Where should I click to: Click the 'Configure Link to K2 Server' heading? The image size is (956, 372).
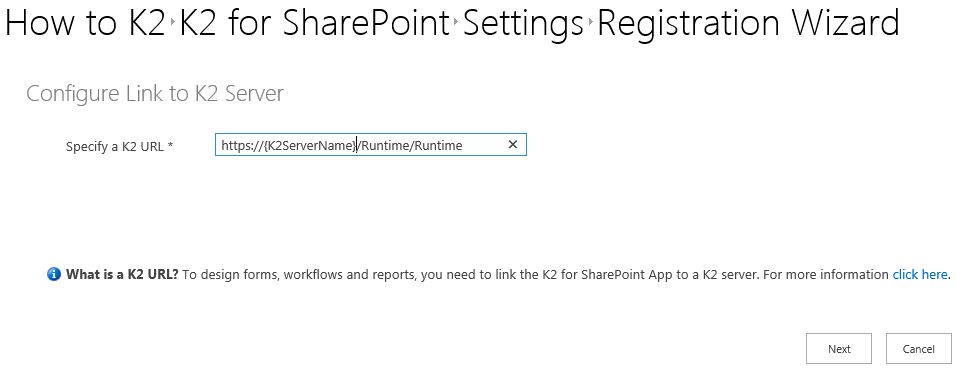(155, 93)
